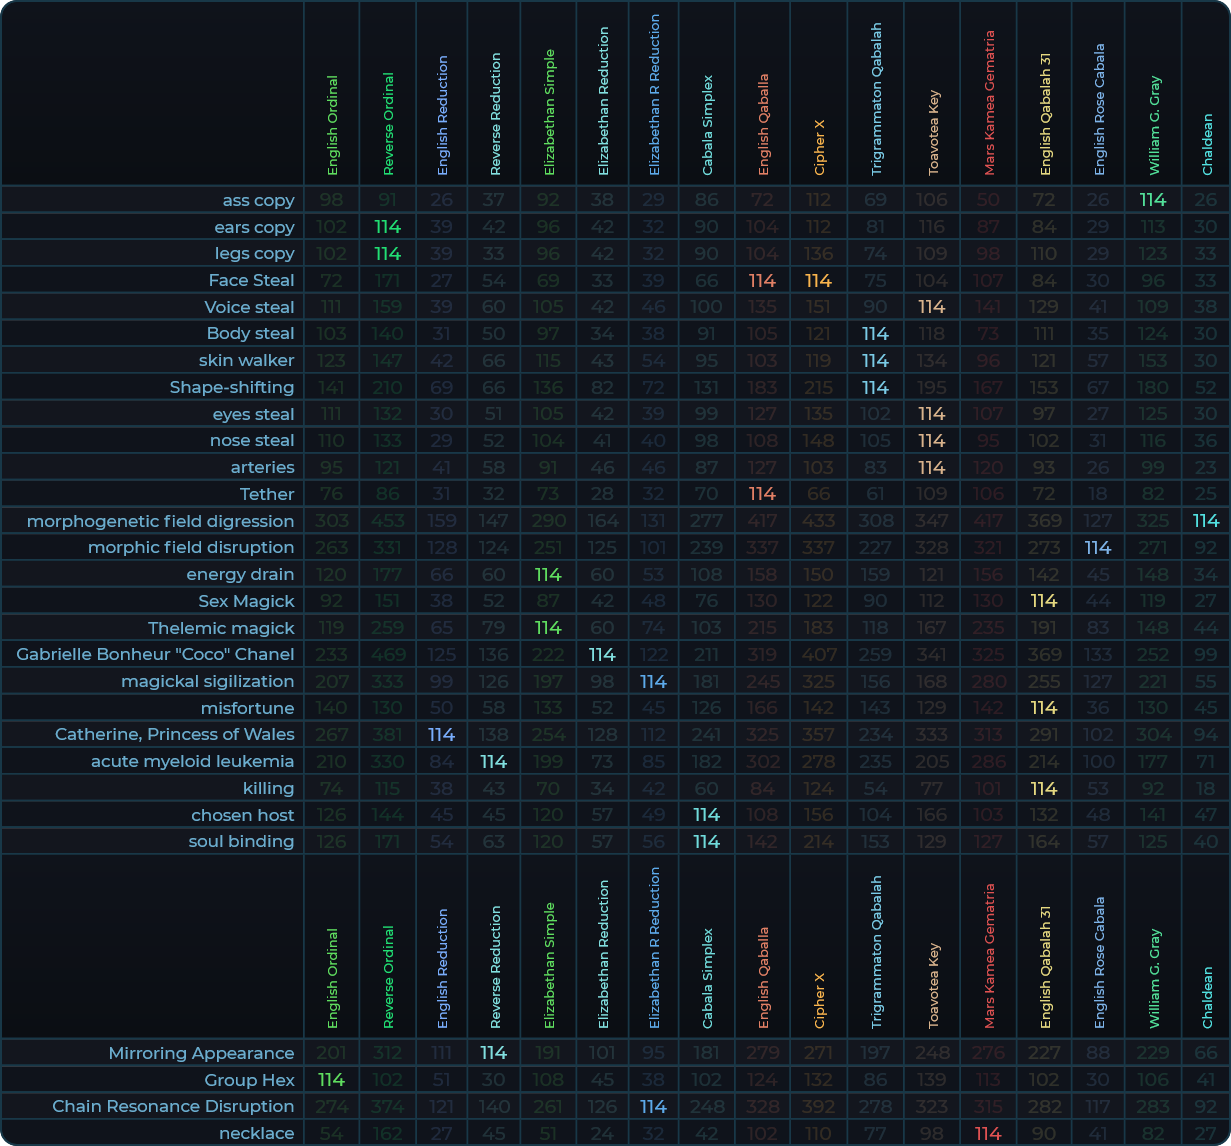This screenshot has height=1146, width=1231.
Task: Click highlighted 114 in the 'energy drain' row
Action: coord(548,574)
